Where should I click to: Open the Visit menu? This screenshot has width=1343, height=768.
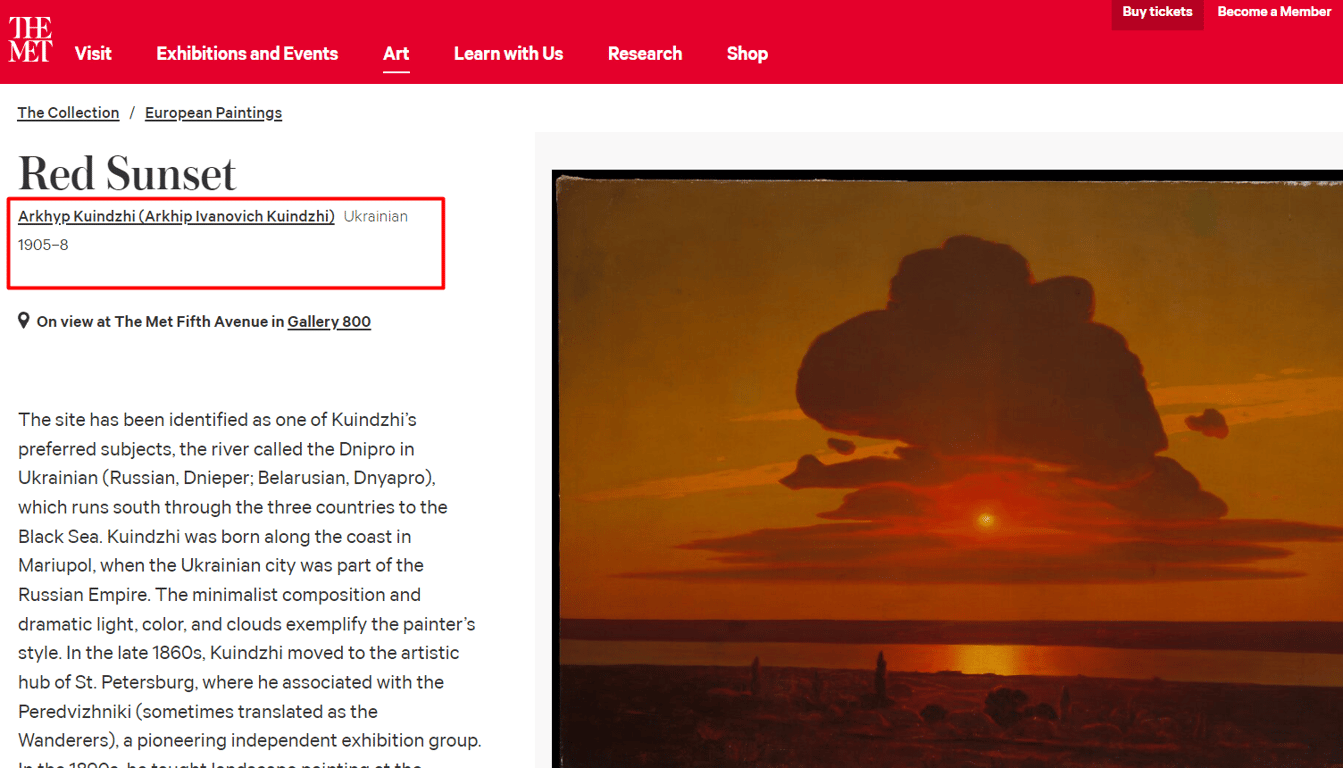[x=93, y=54]
